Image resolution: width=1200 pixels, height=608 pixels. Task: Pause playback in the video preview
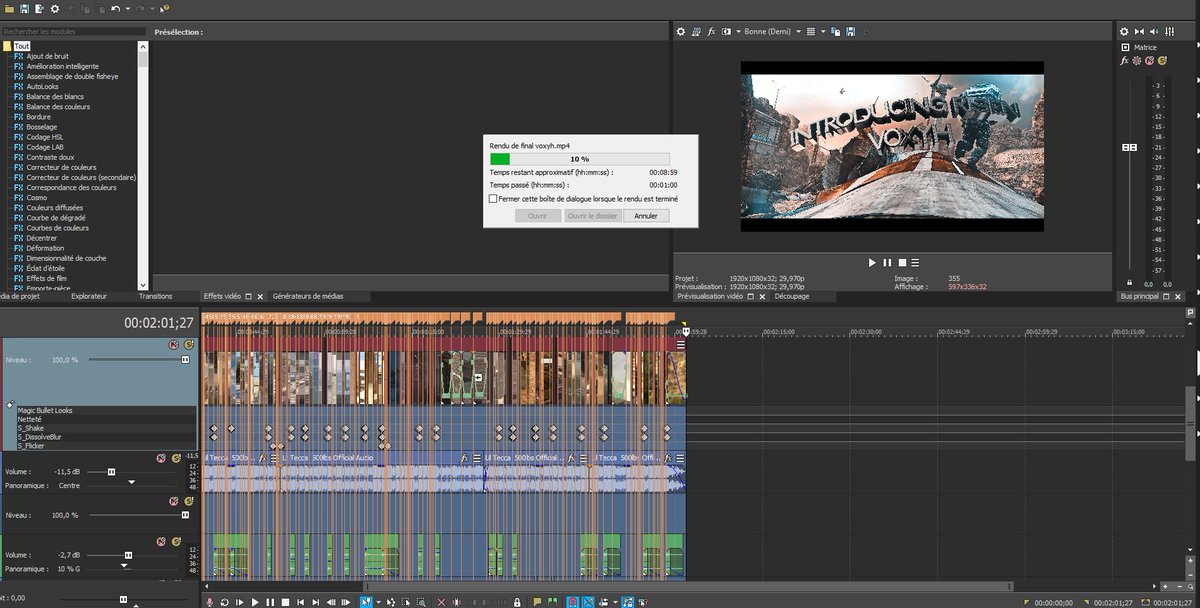[886, 262]
